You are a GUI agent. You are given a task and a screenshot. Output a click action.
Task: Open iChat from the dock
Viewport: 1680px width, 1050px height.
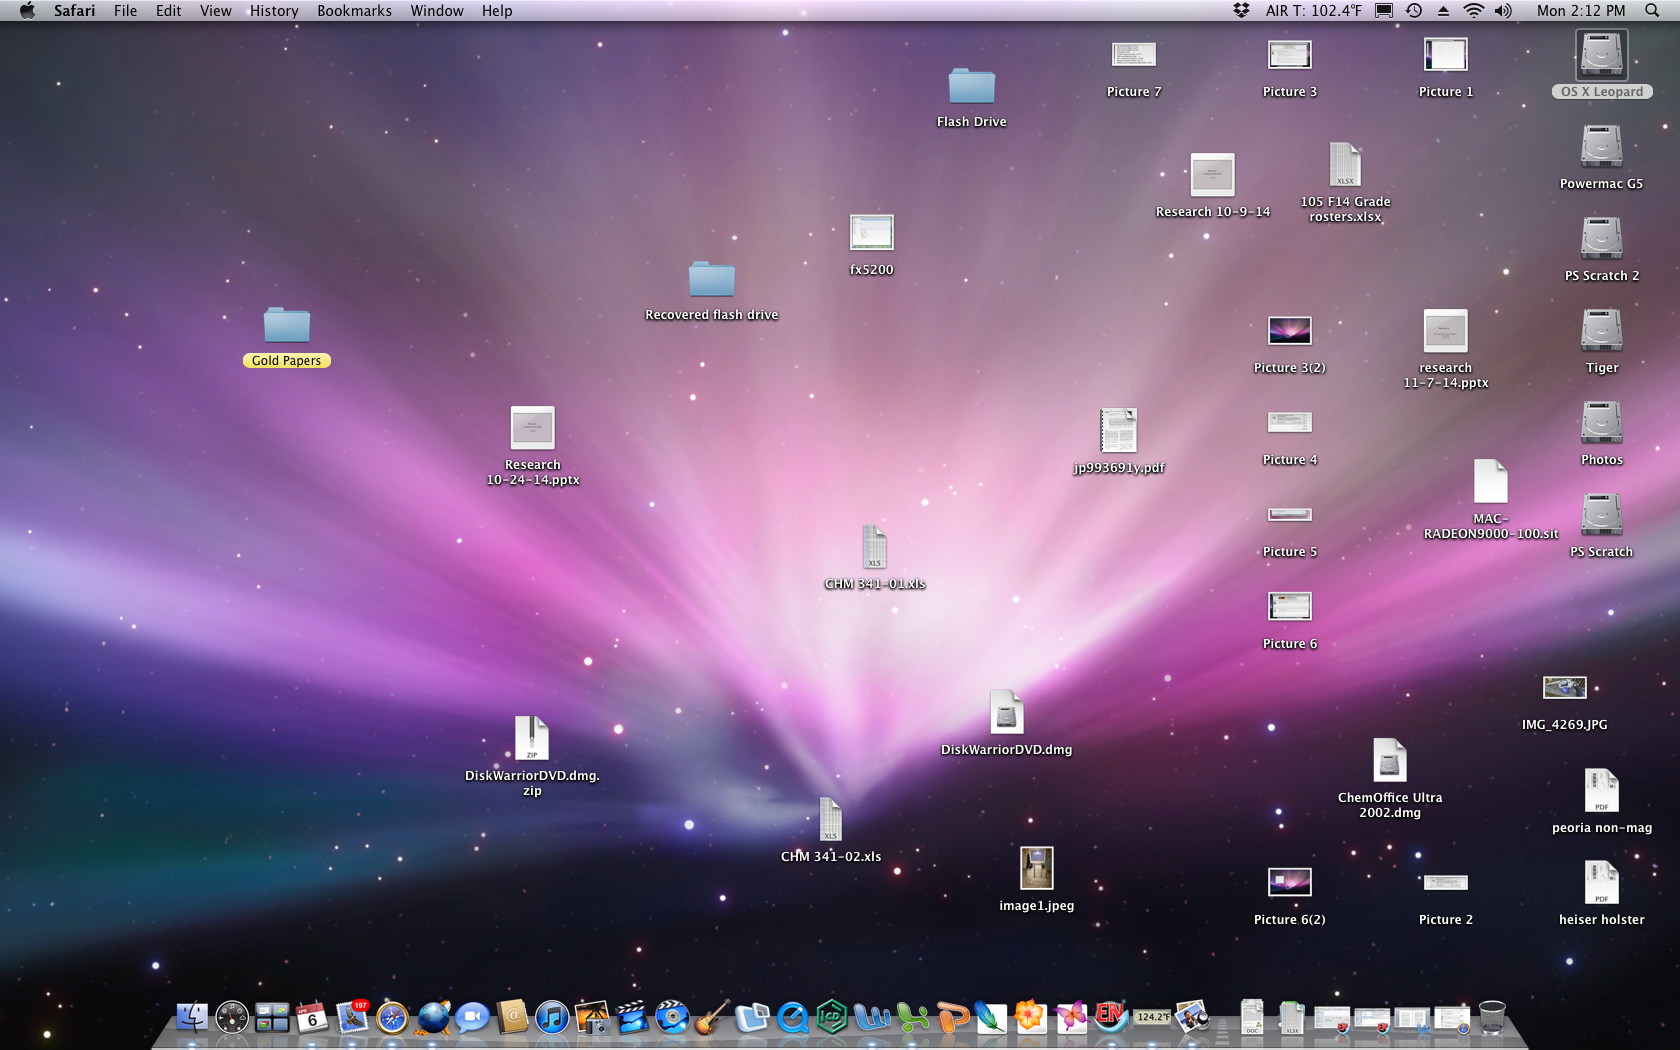[472, 1018]
